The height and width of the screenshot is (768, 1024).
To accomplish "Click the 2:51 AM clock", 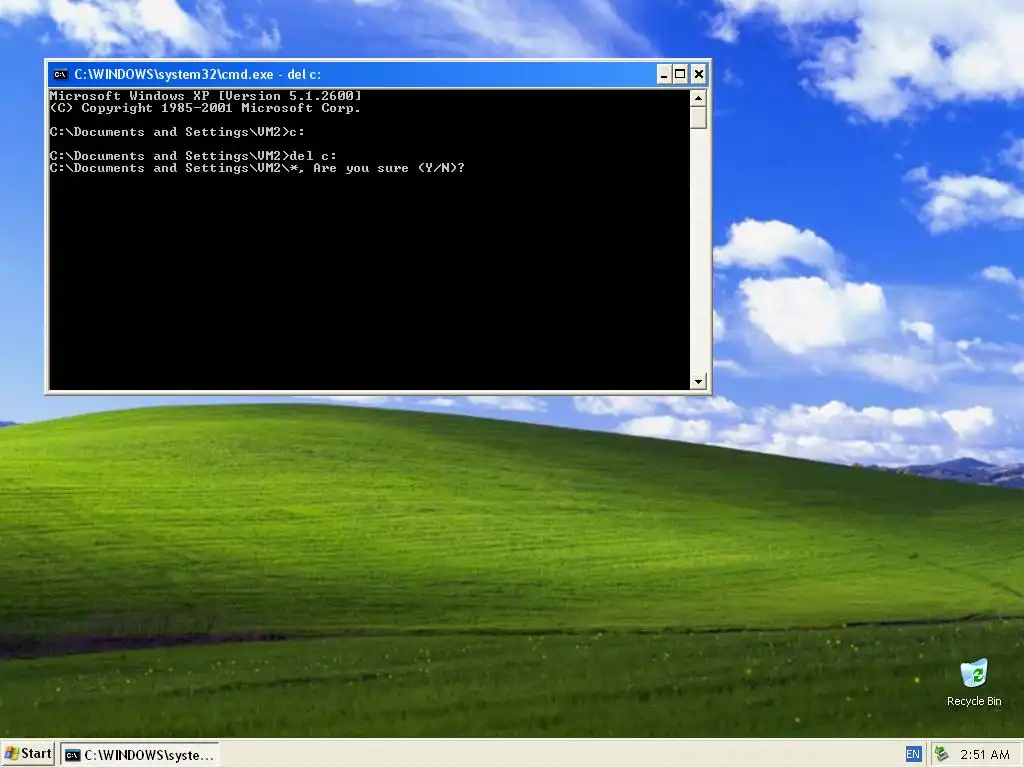I will (x=984, y=755).
